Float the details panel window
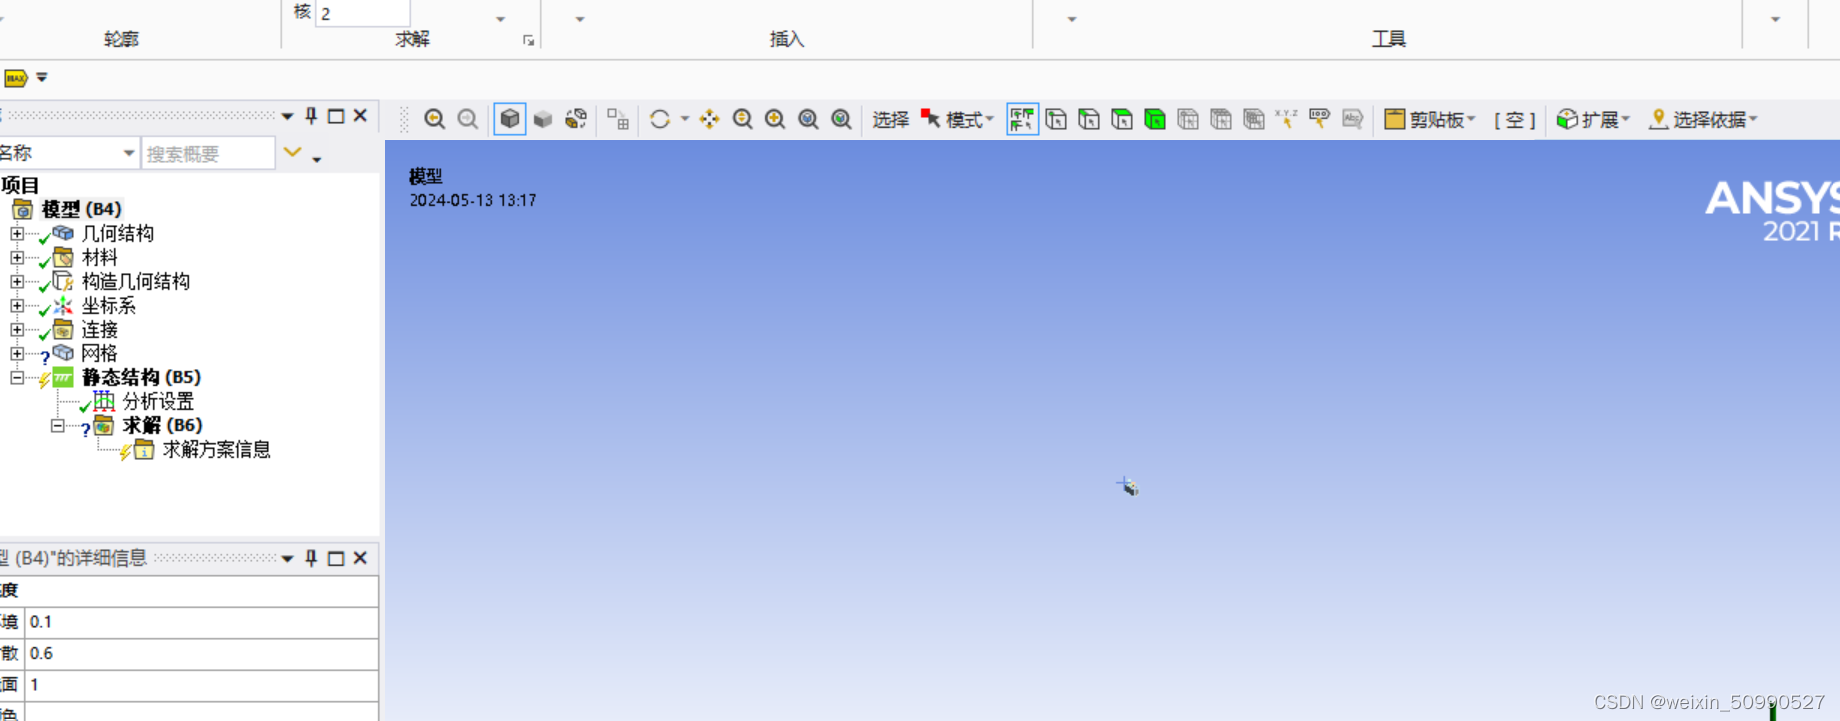Viewport: 1840px width, 721px height. 336,558
